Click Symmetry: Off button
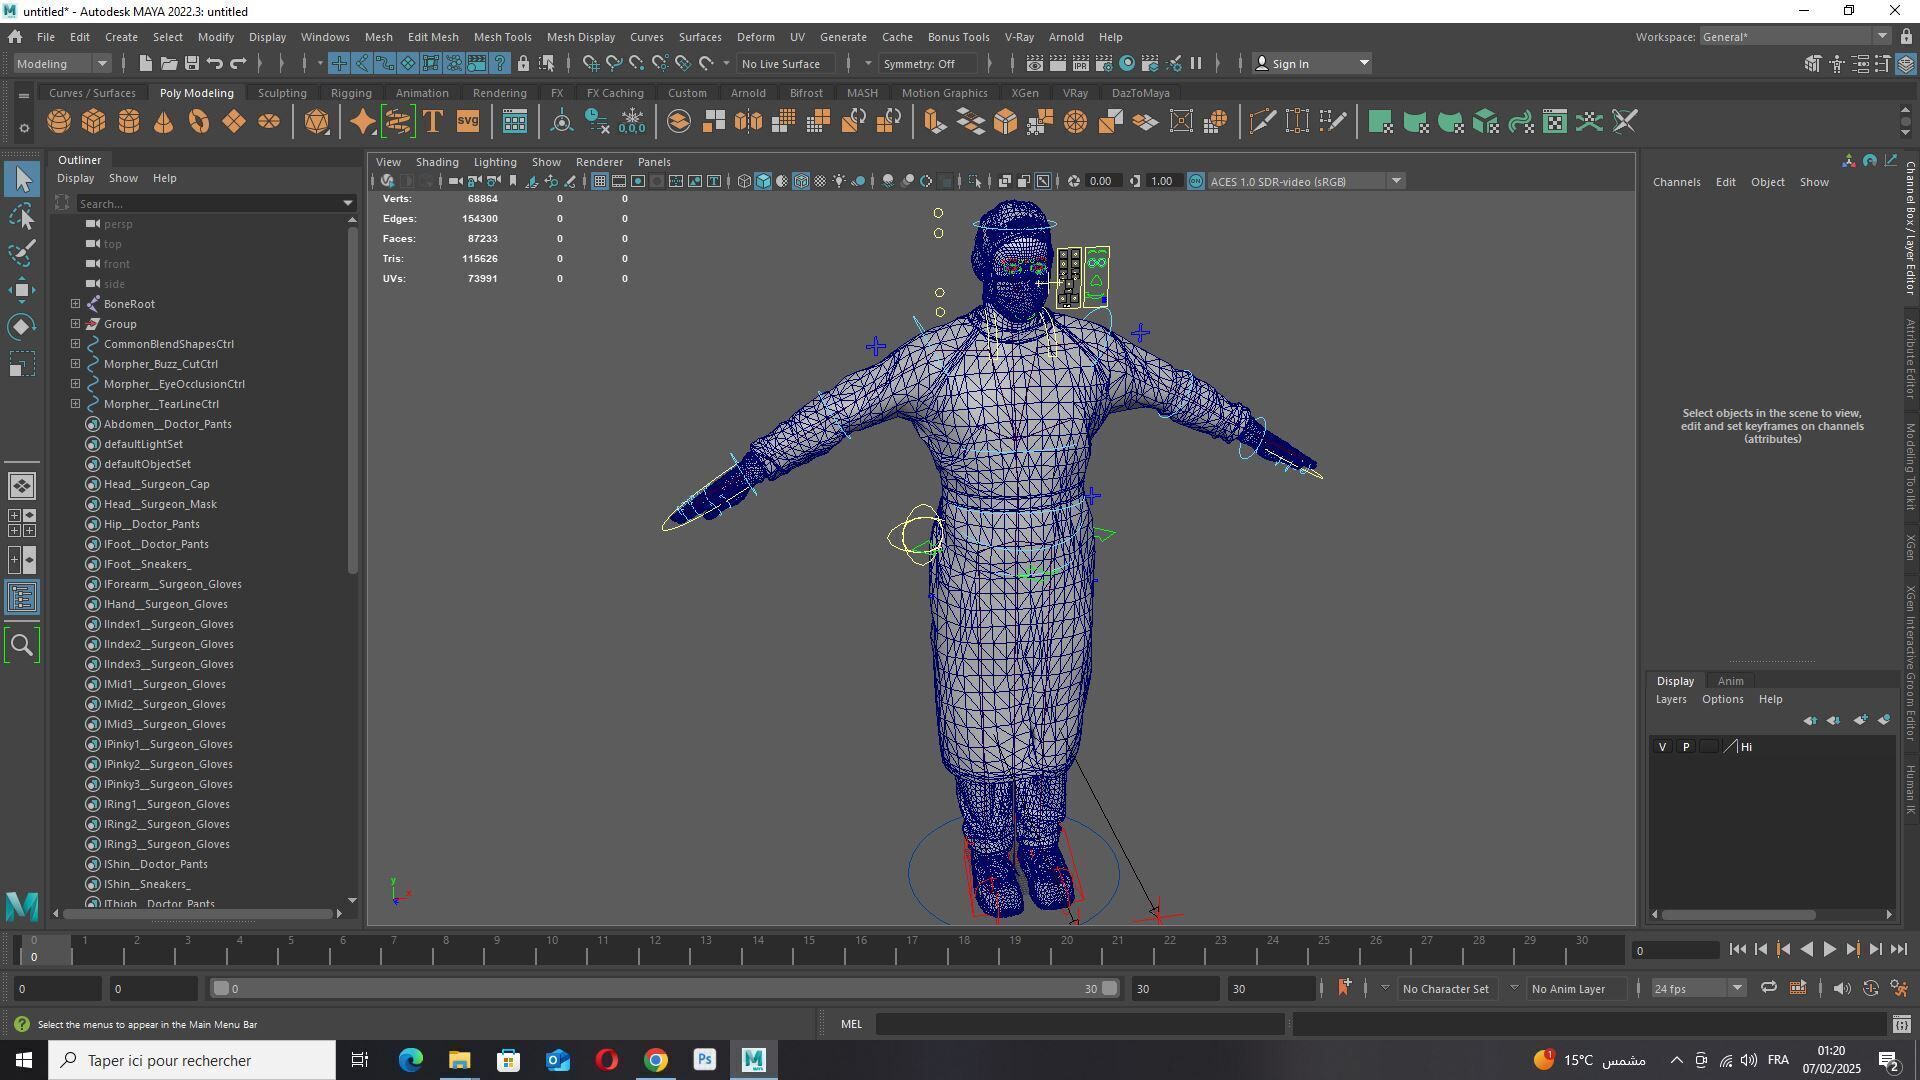This screenshot has width=1920, height=1080. pyautogui.click(x=927, y=63)
